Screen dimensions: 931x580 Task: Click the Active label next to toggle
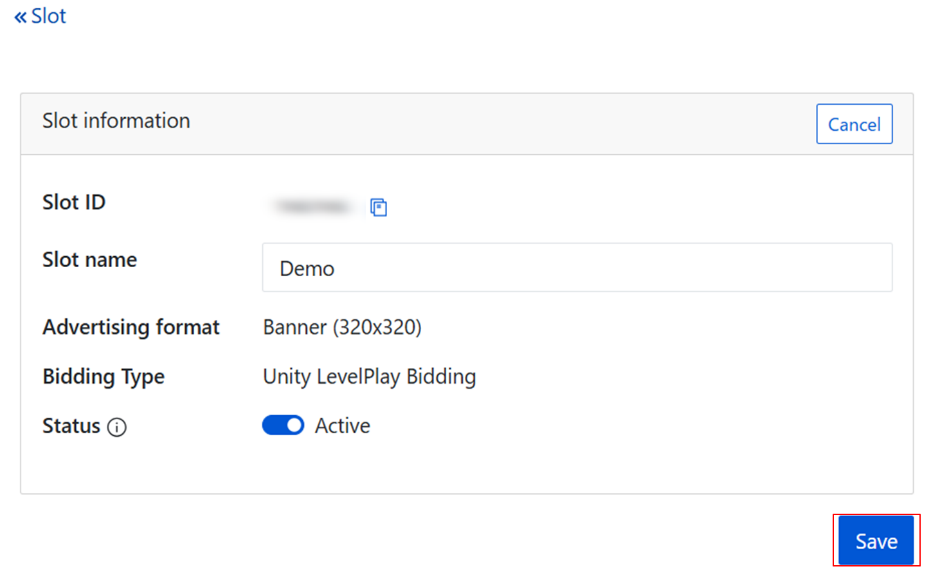coord(342,426)
